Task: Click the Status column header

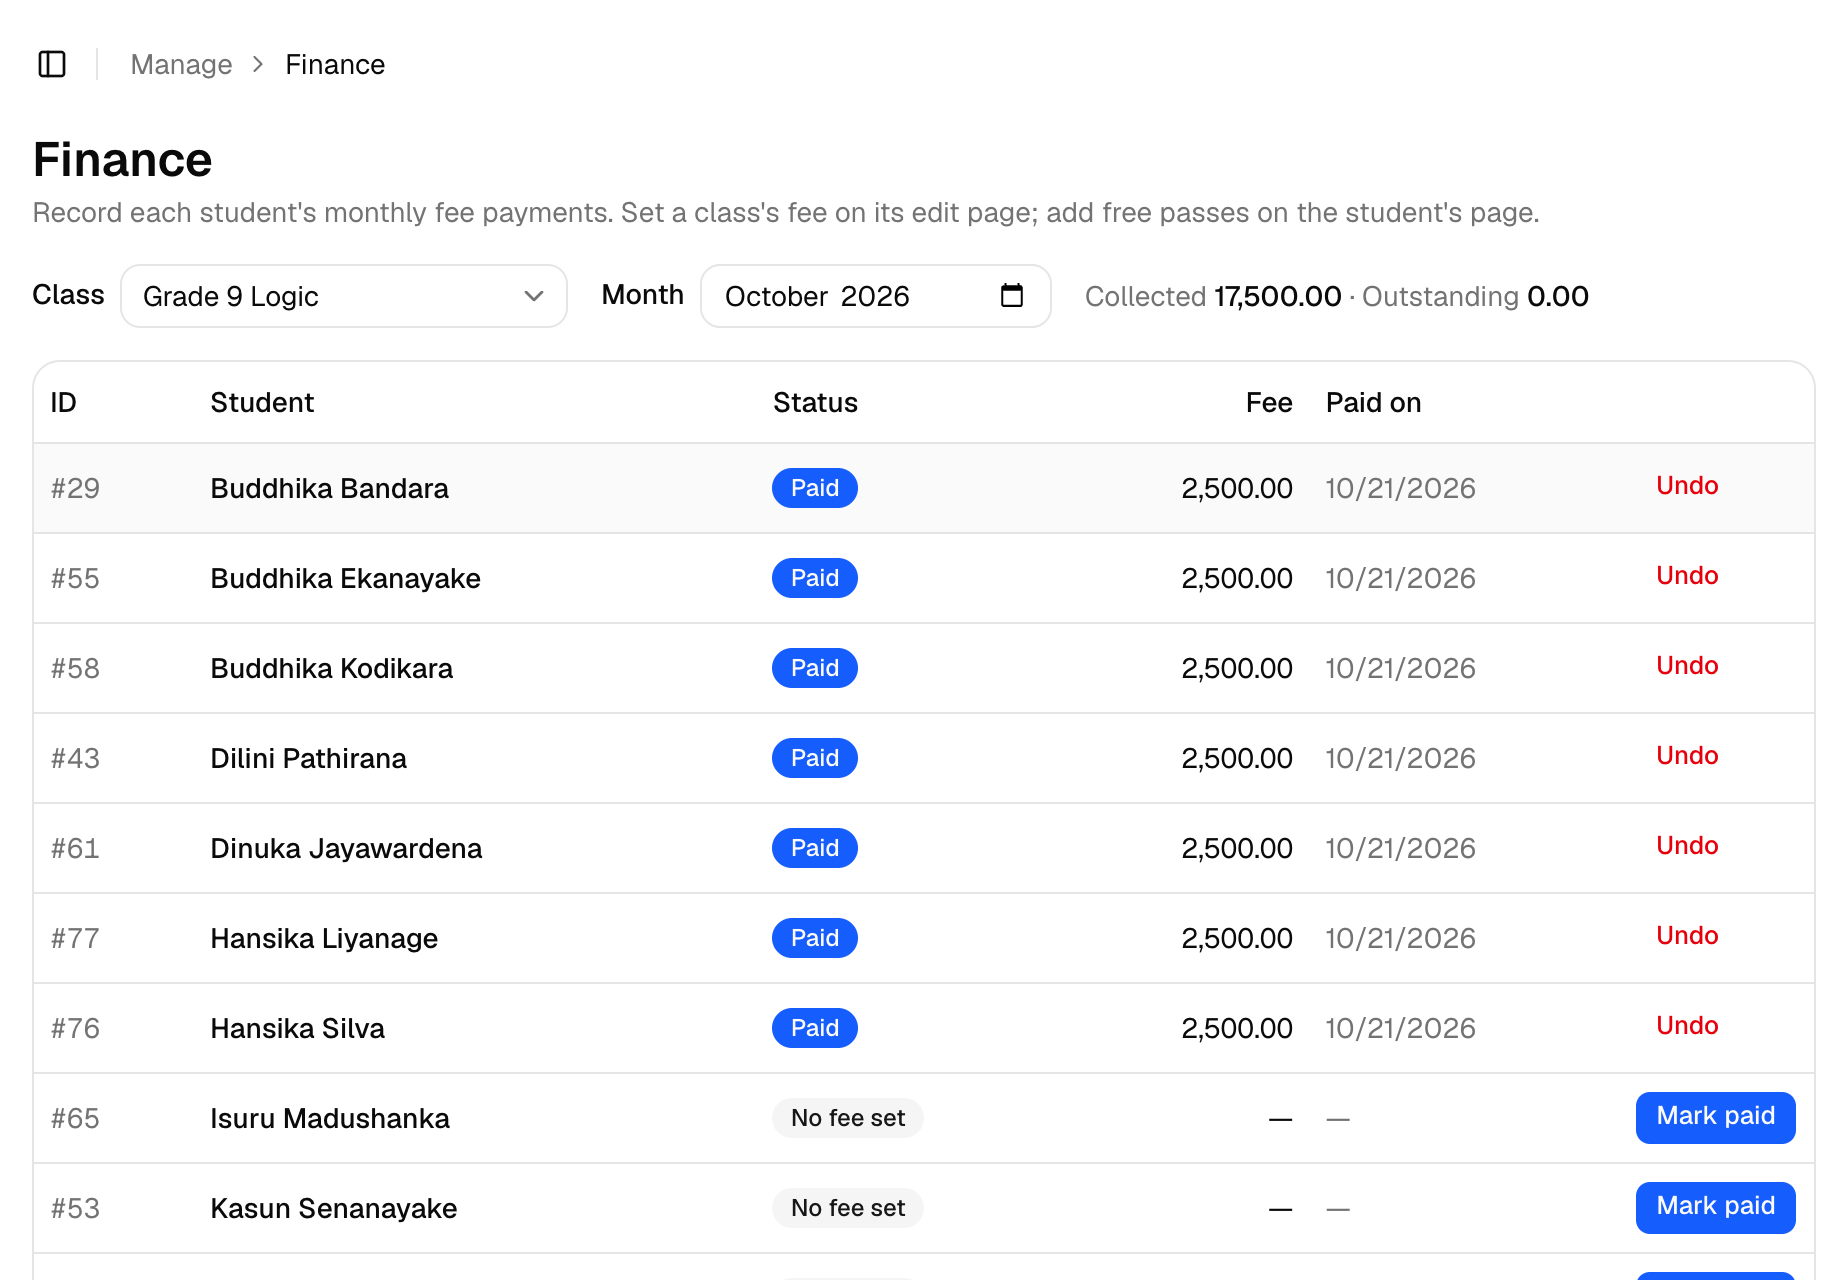Action: pos(815,402)
